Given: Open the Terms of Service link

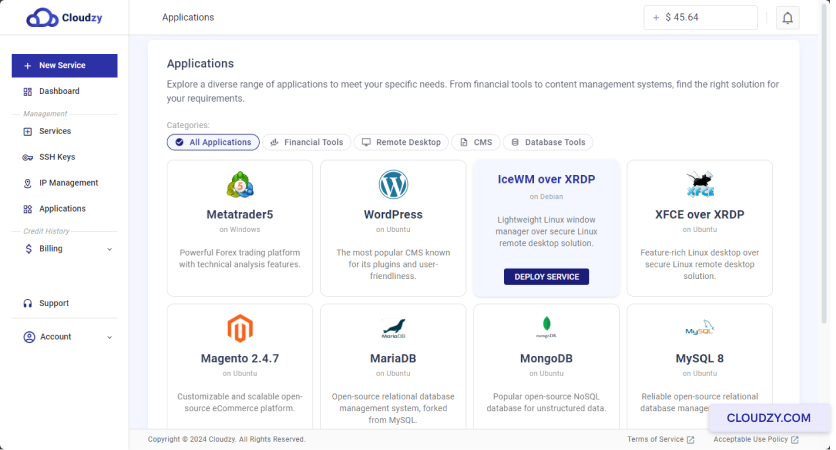Looking at the screenshot, I should point(655,439).
